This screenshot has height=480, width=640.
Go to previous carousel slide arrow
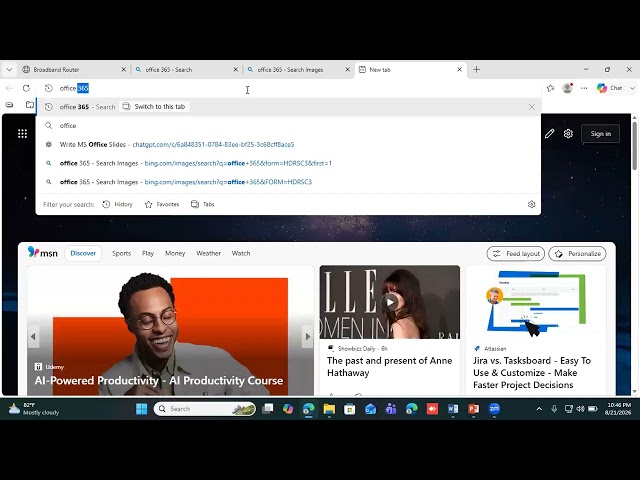coord(33,337)
